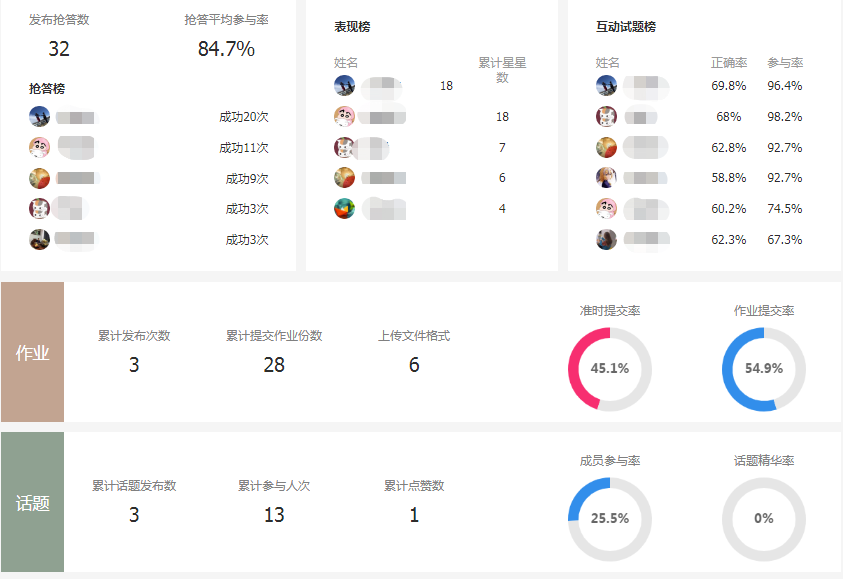
Task: Click the 累计星星数 column header
Action: point(502,70)
